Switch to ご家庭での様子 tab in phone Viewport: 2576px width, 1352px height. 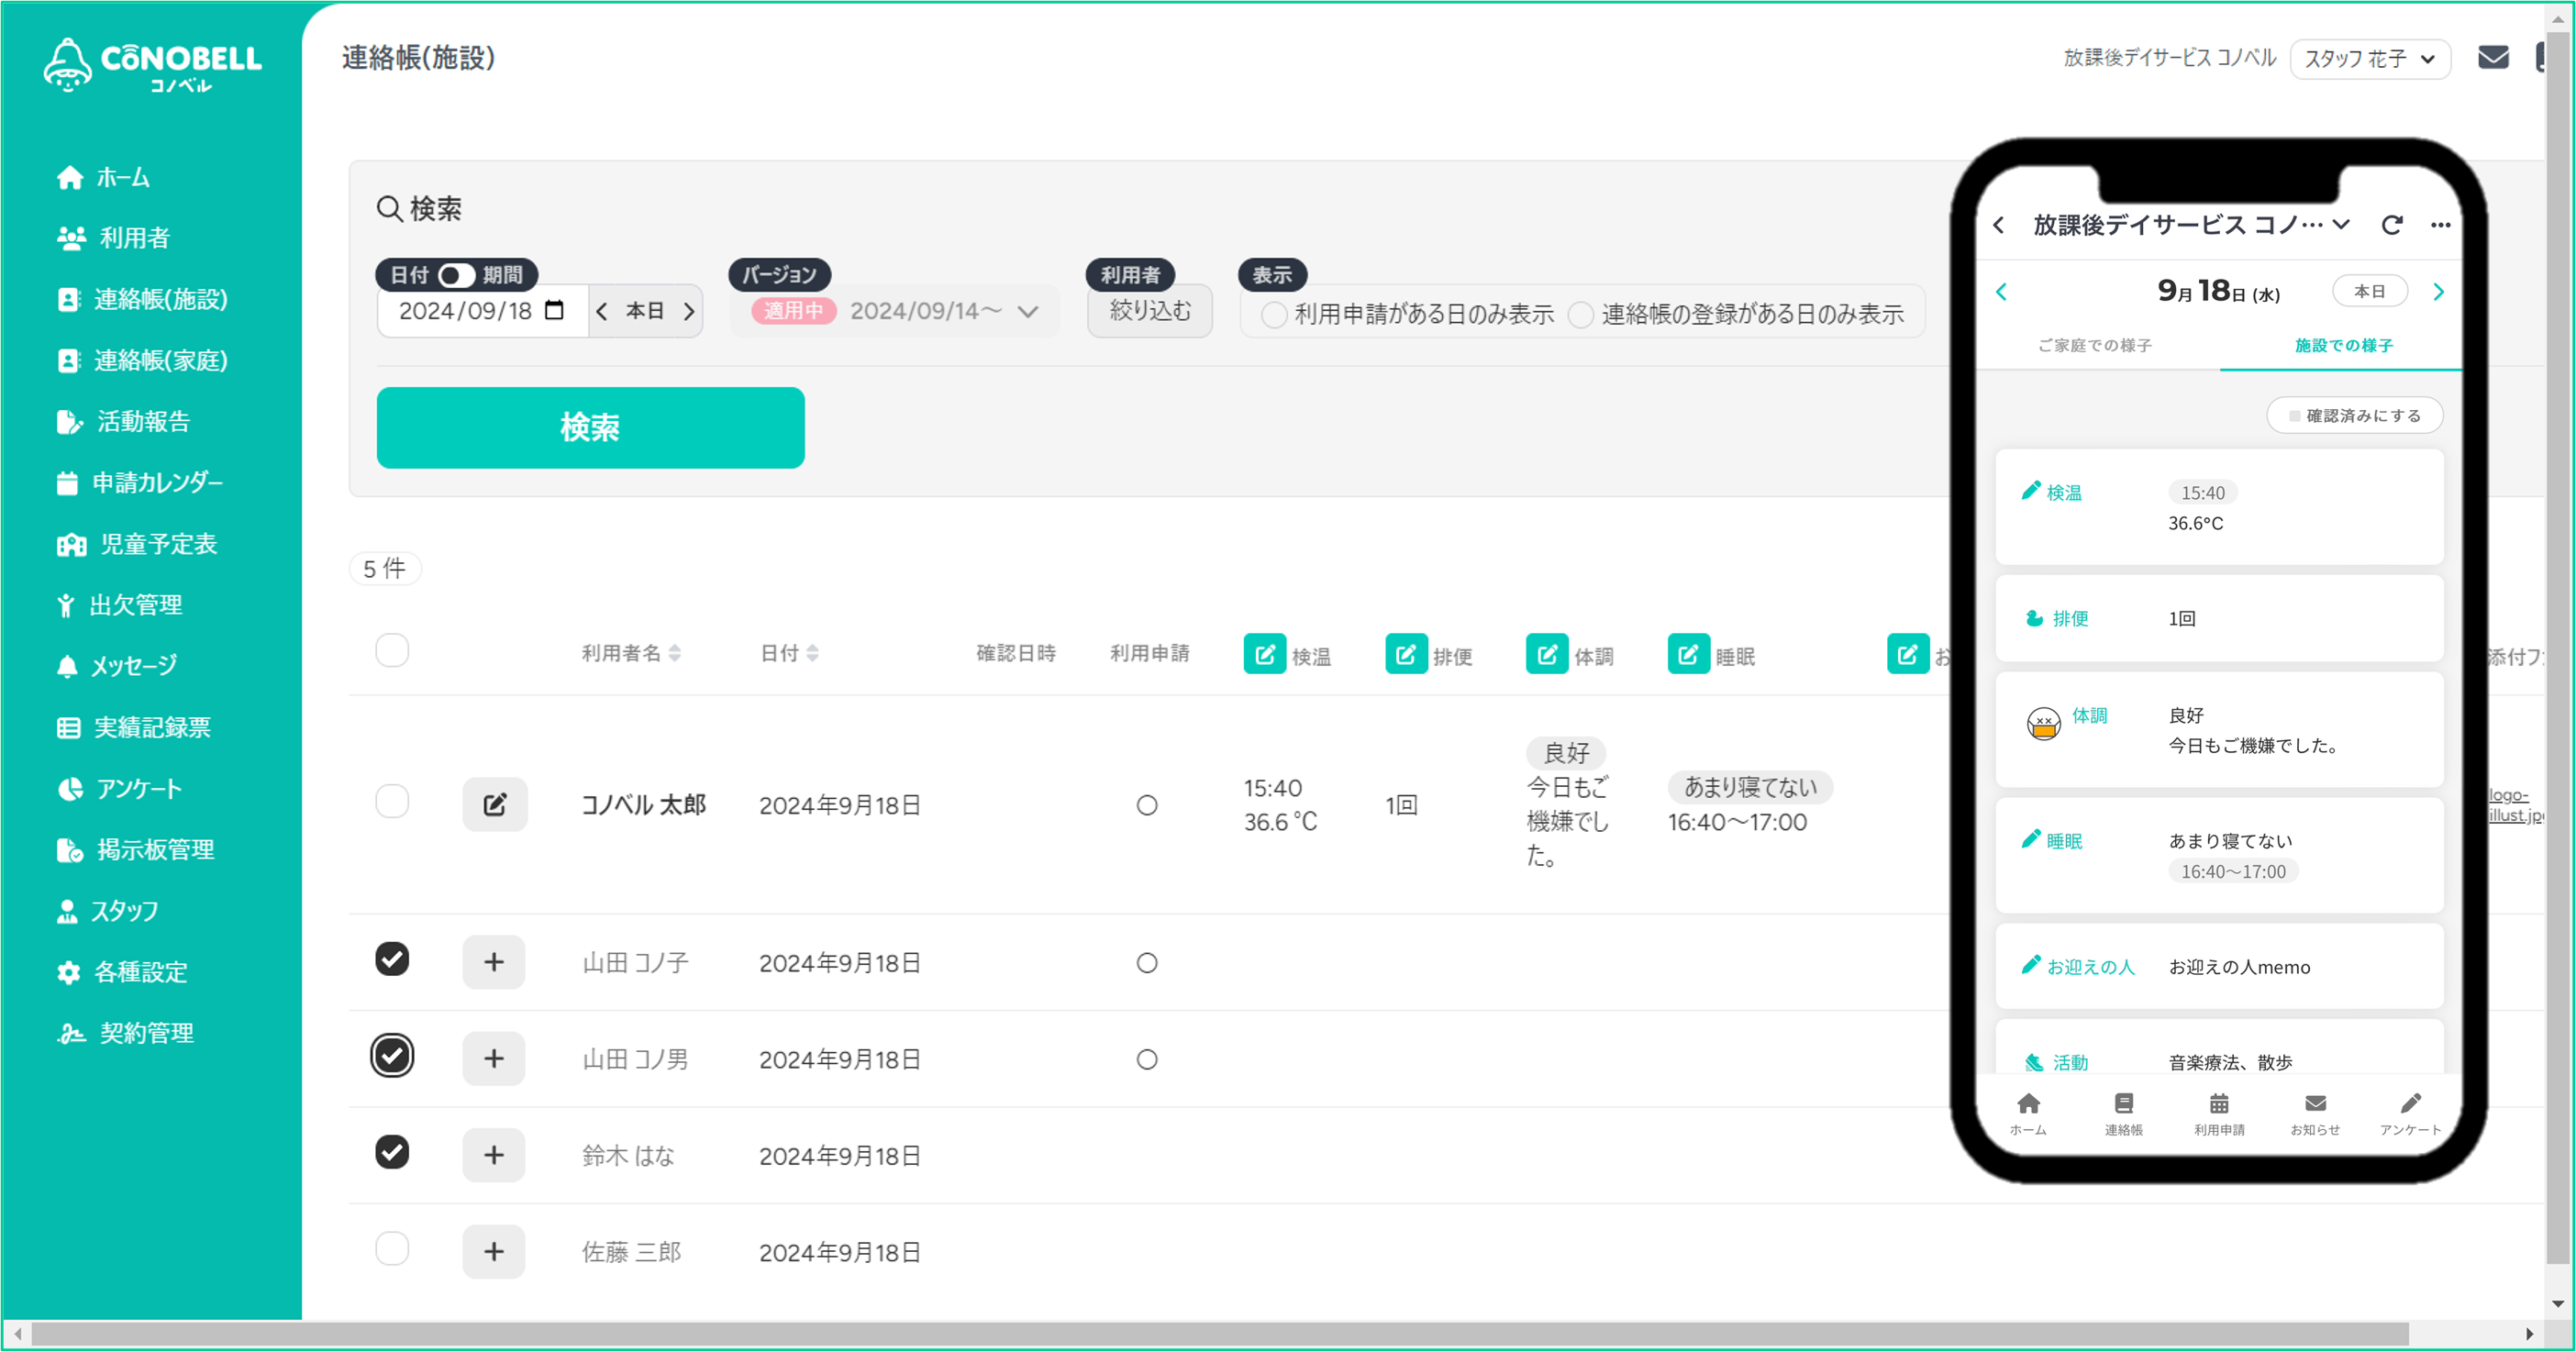click(2095, 345)
